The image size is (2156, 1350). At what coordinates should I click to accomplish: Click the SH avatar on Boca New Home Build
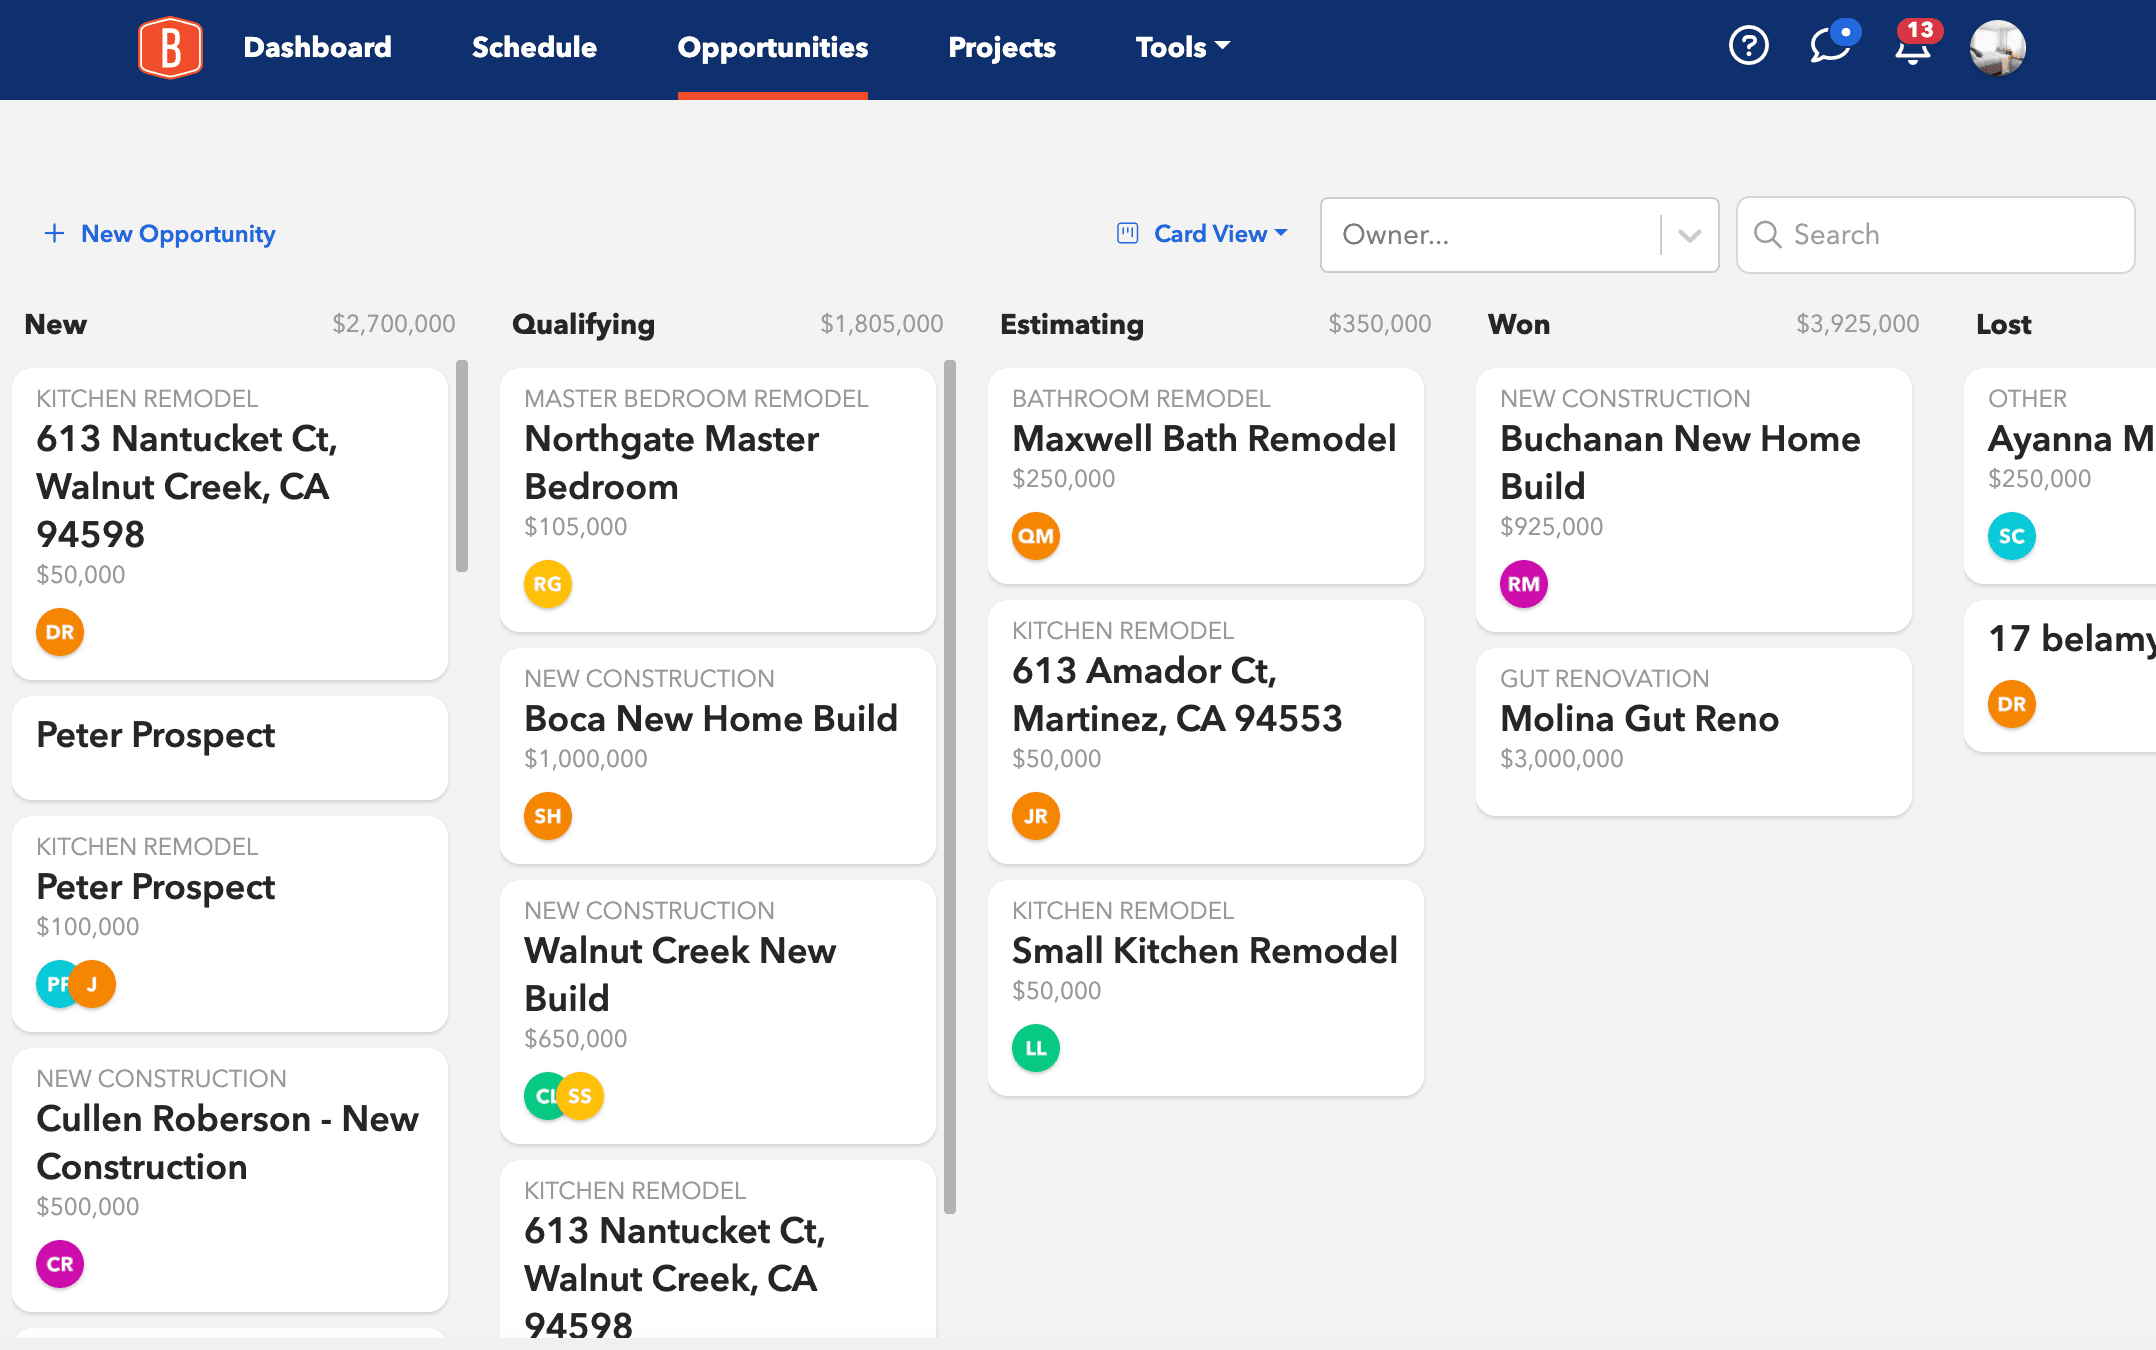(x=547, y=816)
